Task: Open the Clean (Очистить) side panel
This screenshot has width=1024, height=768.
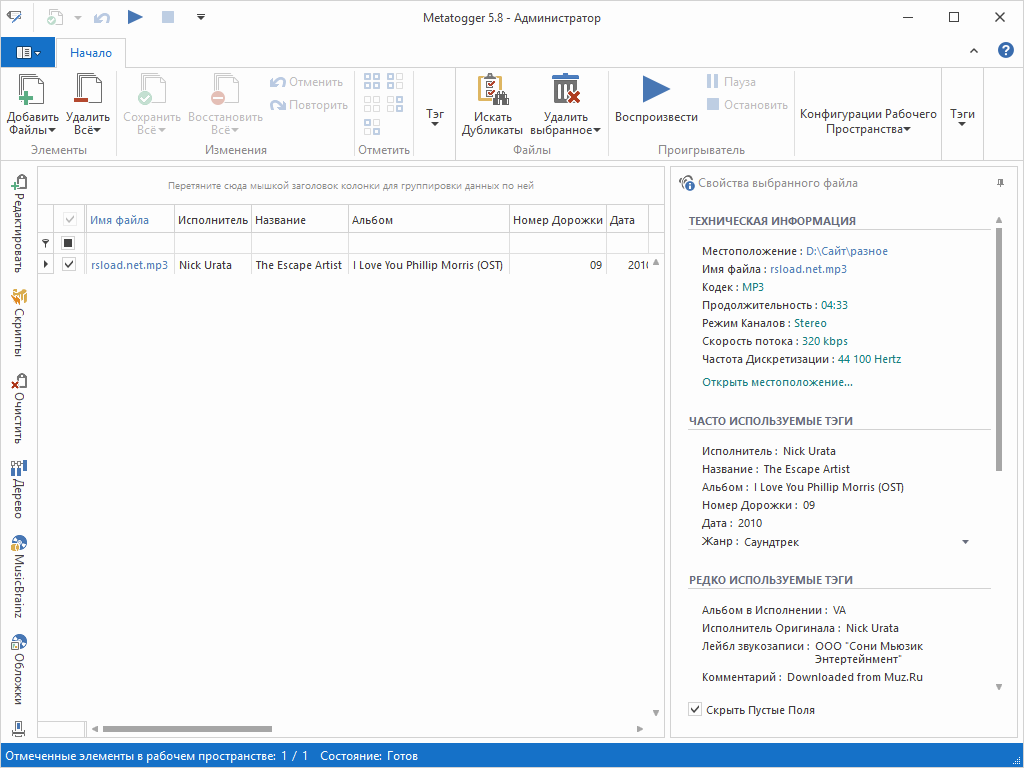Action: click(x=19, y=408)
